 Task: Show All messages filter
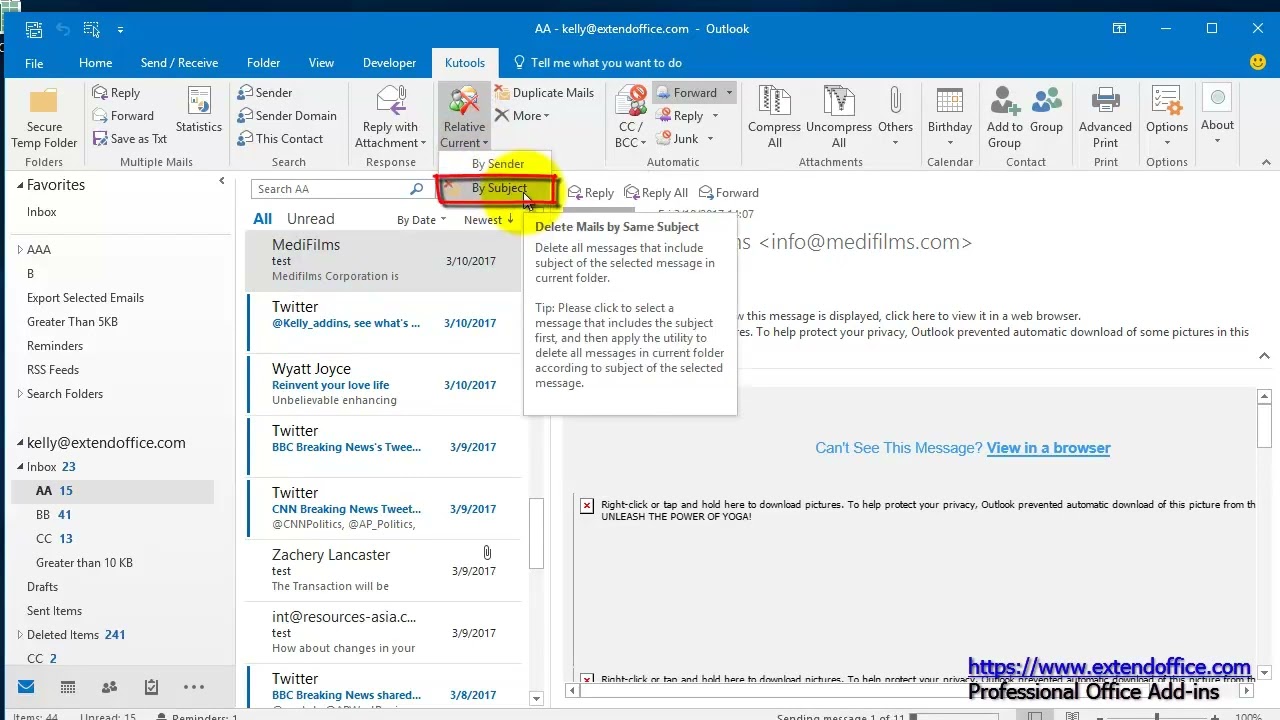point(262,219)
